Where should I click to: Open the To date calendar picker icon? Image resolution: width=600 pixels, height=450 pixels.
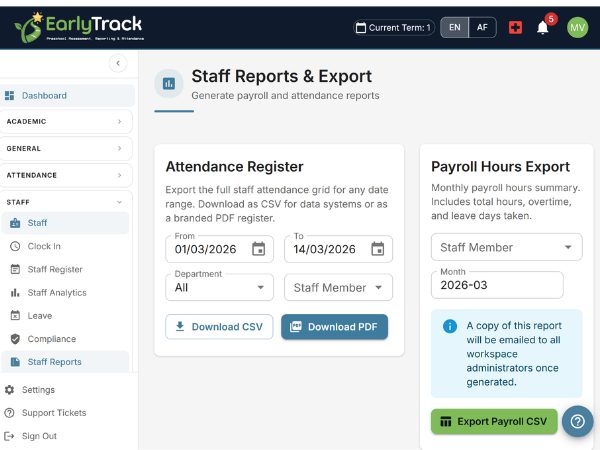coord(378,249)
